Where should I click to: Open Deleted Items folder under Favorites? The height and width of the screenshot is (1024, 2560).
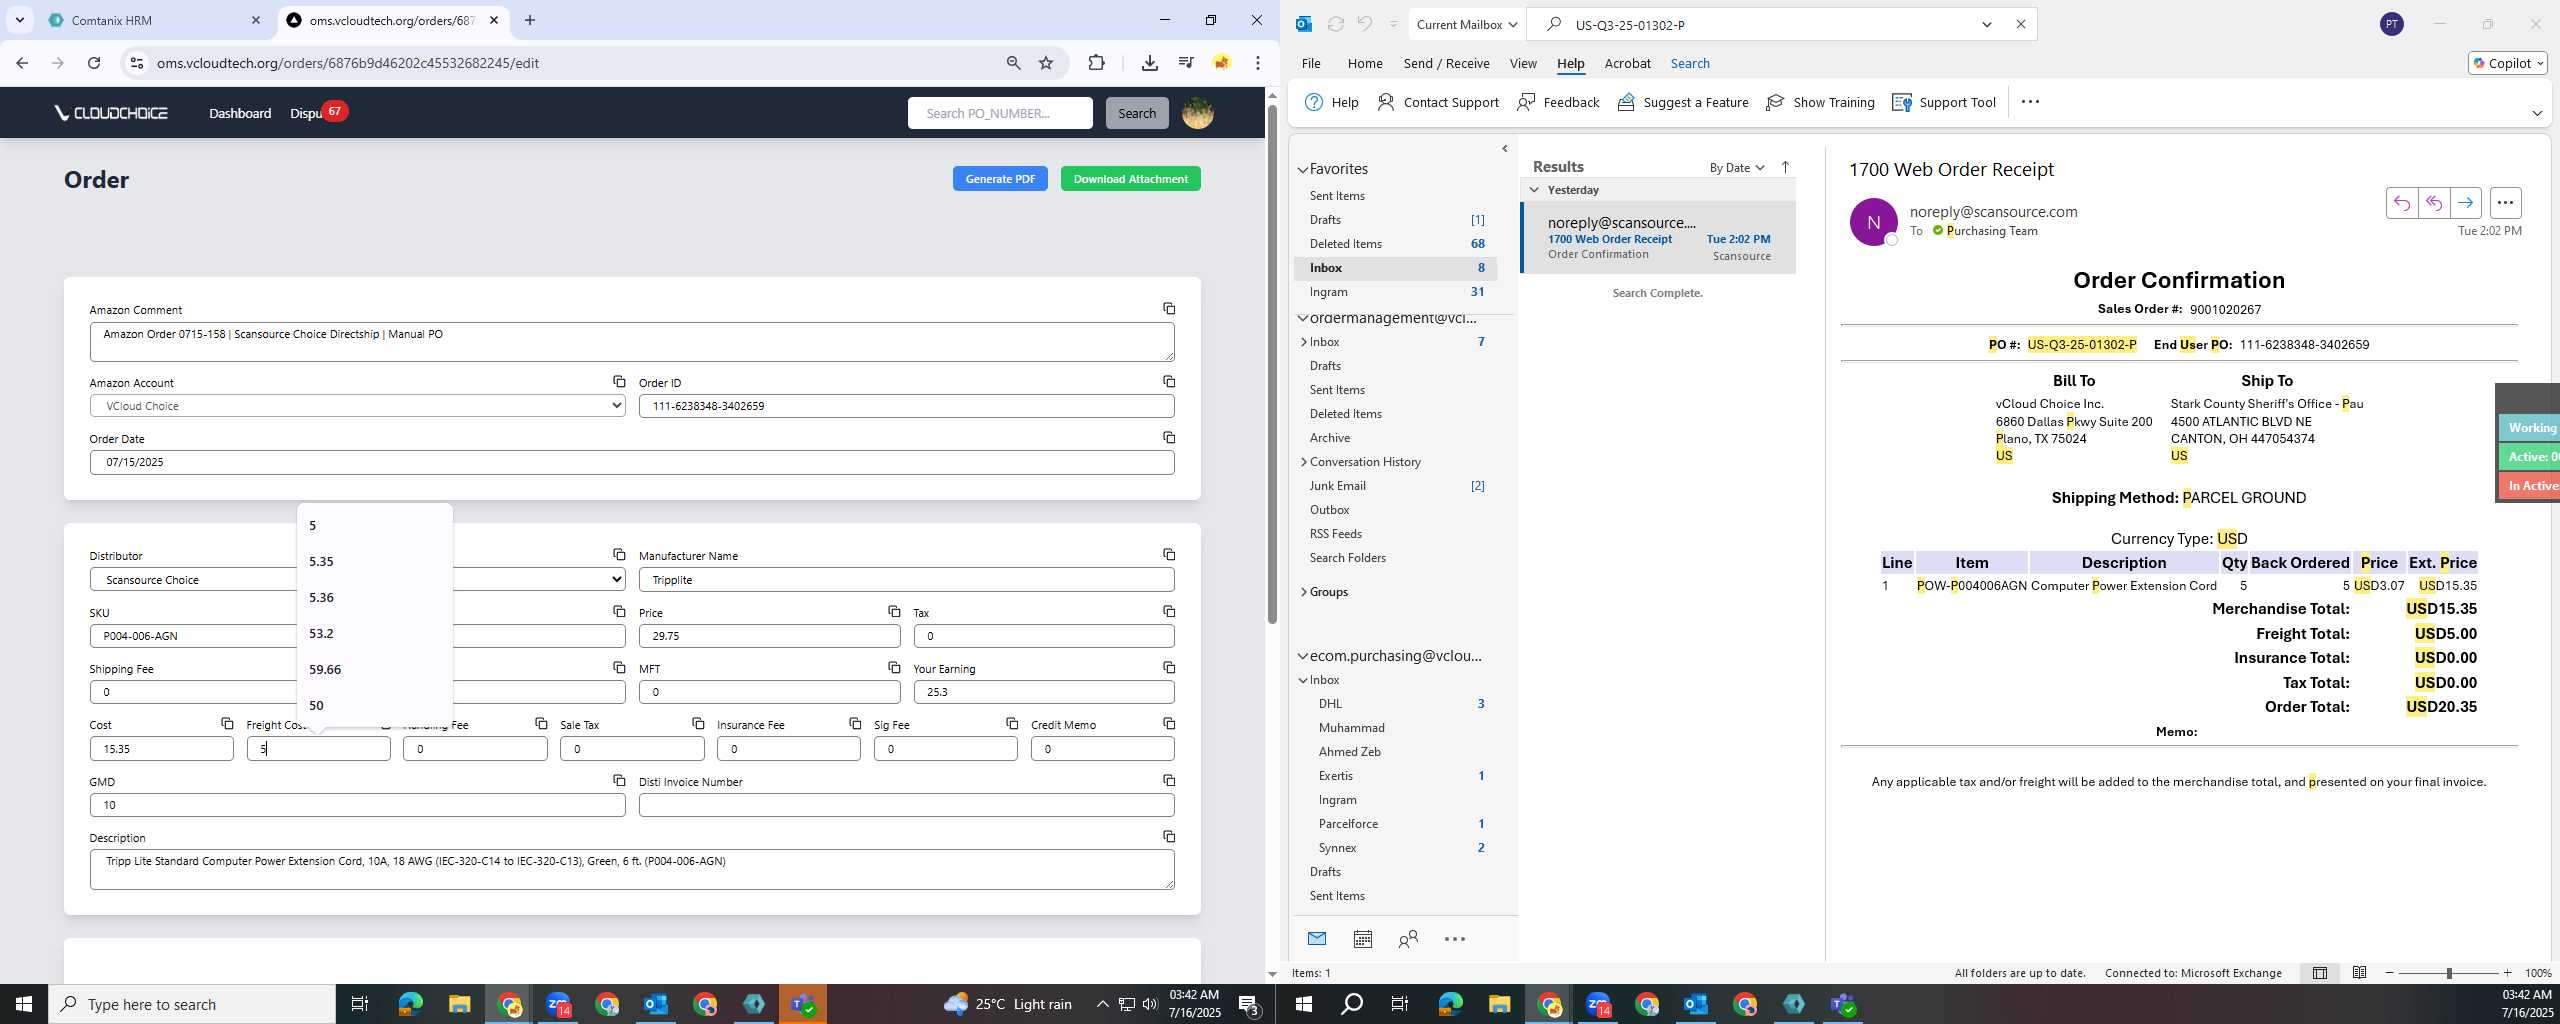1396,244
